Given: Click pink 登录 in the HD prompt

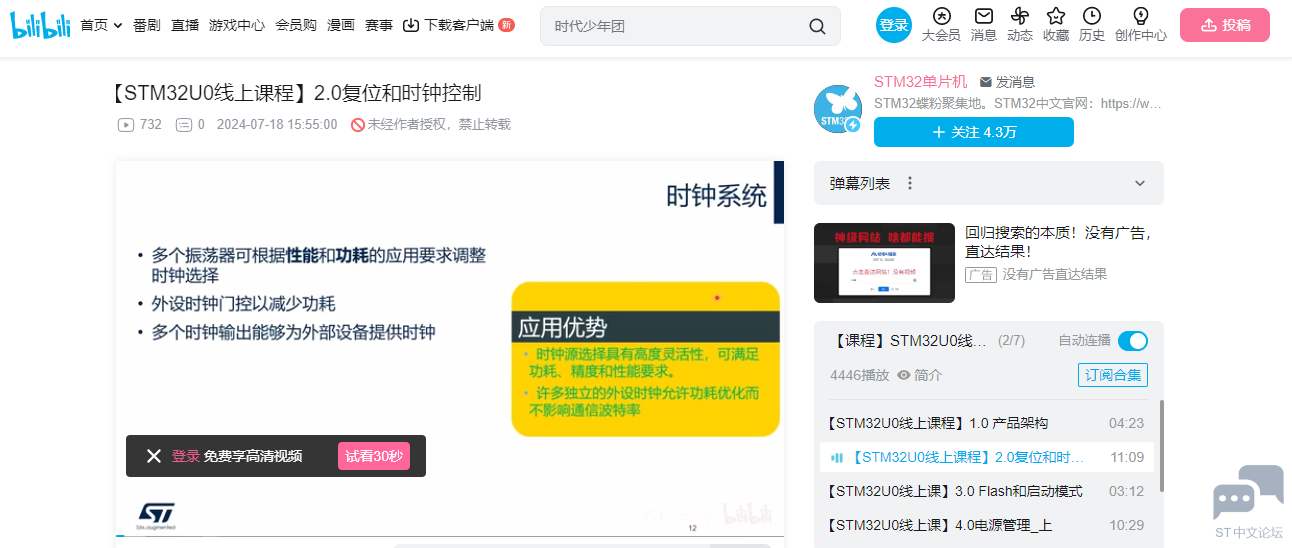Looking at the screenshot, I should click(185, 456).
